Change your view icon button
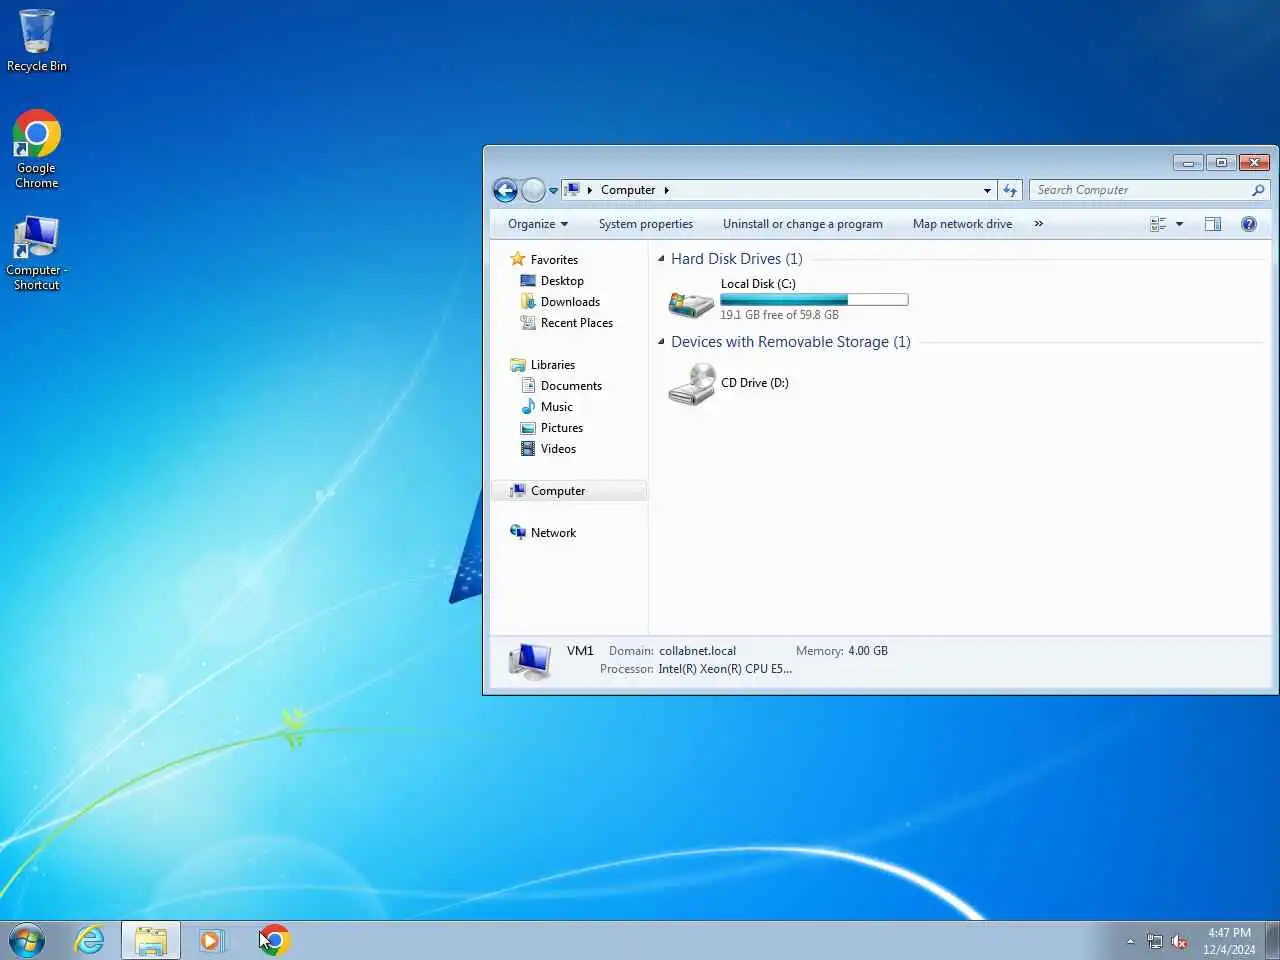This screenshot has height=960, width=1280. click(1158, 224)
